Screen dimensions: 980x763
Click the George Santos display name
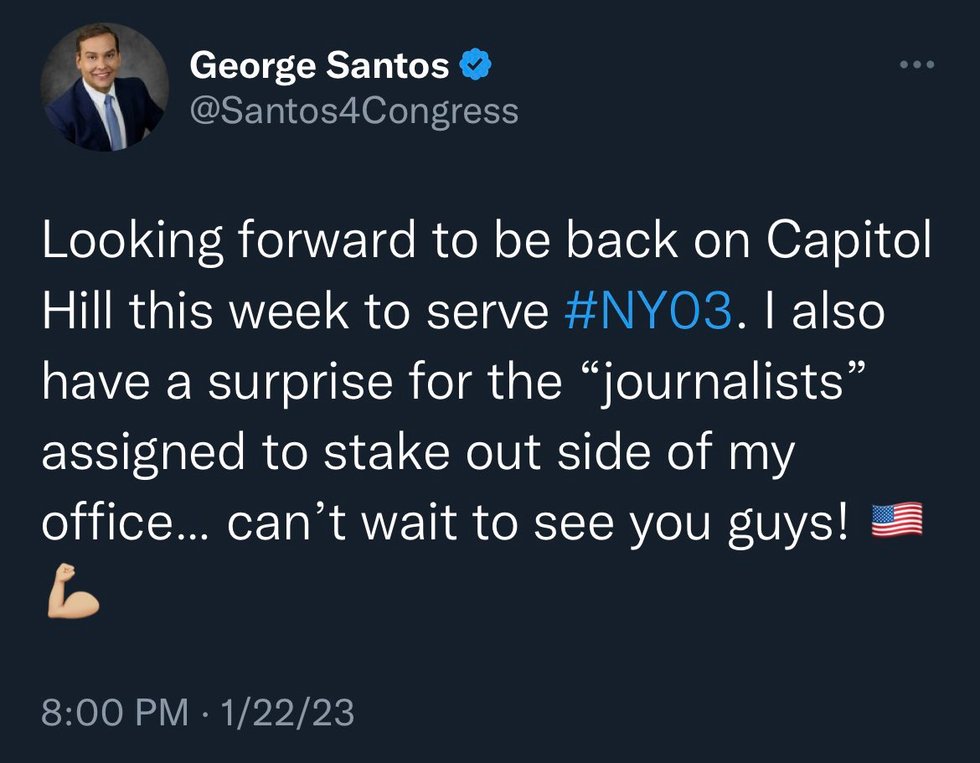[x=319, y=66]
